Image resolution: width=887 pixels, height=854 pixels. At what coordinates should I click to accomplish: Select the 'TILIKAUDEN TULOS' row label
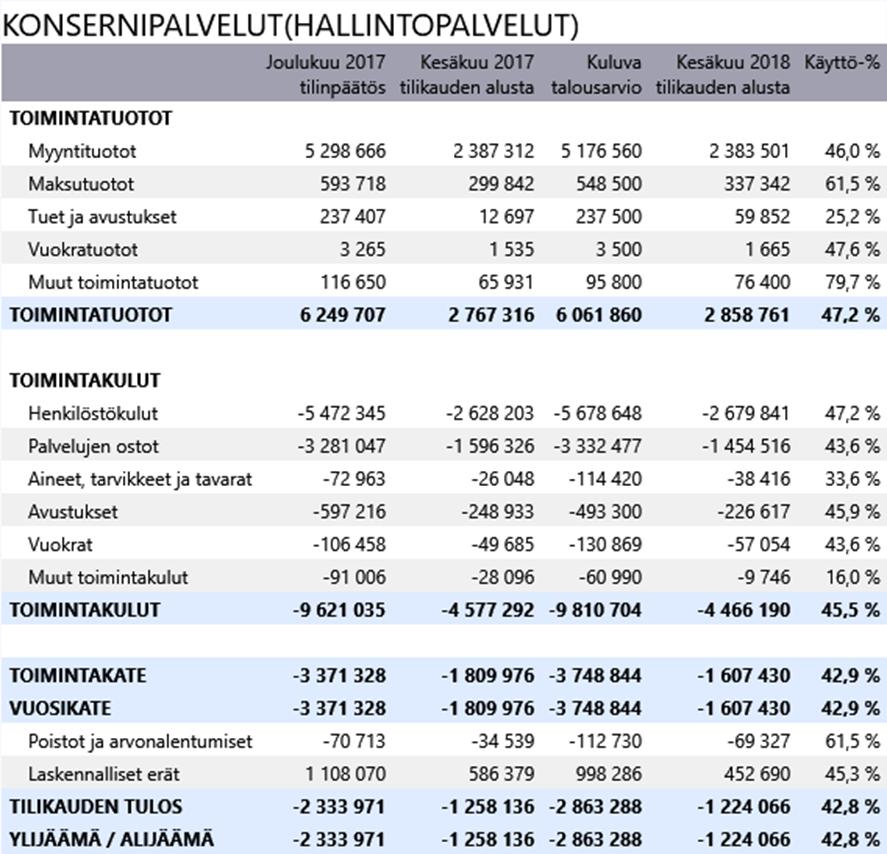(96, 807)
